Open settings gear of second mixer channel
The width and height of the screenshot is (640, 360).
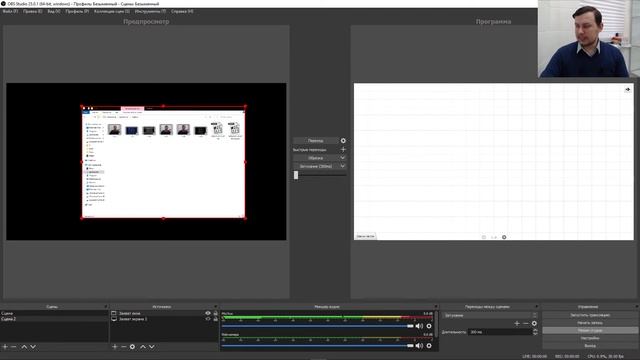coord(429,346)
